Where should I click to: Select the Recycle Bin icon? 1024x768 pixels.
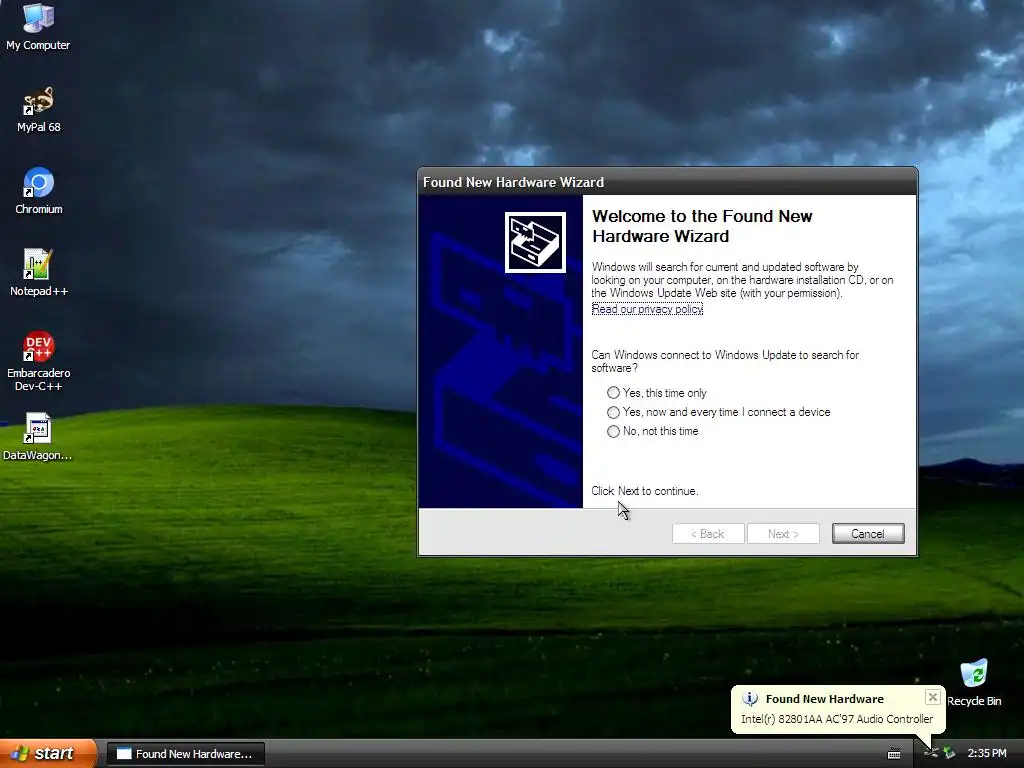click(974, 682)
